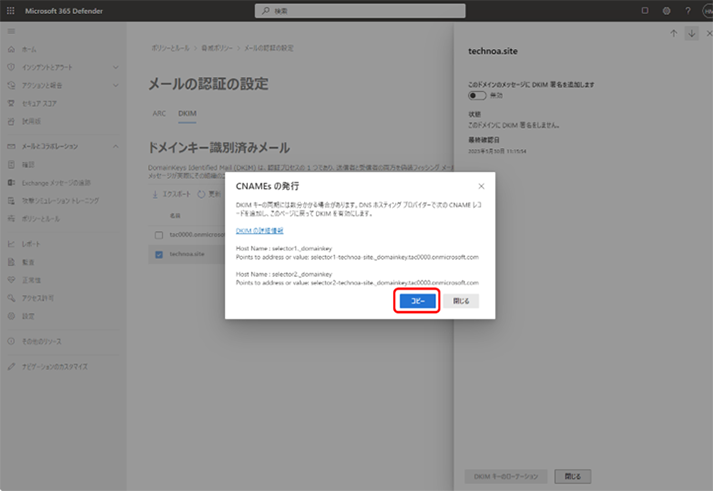The width and height of the screenshot is (713, 491).
Task: Click ポリシーとルール breadcrumb
Action: click(170, 48)
